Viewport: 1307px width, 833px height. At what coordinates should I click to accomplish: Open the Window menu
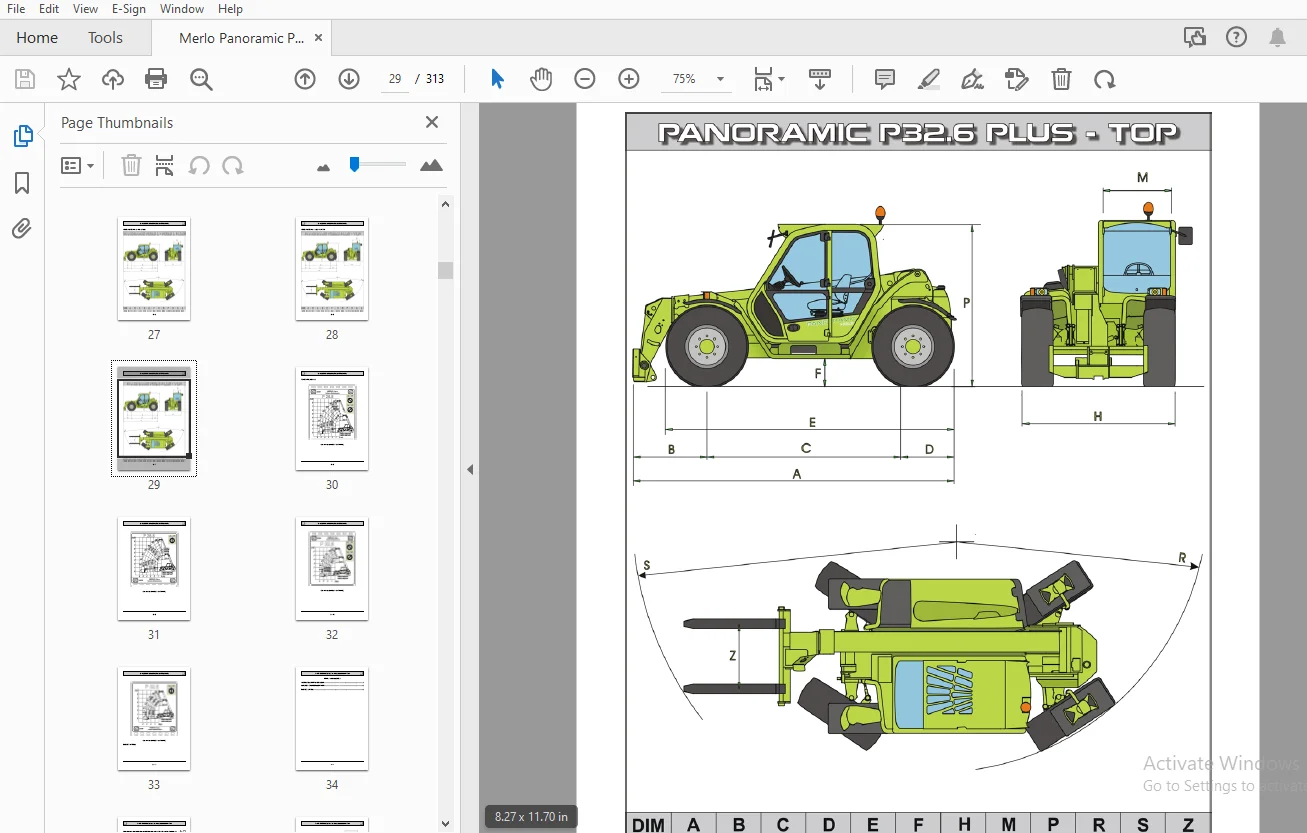pyautogui.click(x=182, y=8)
